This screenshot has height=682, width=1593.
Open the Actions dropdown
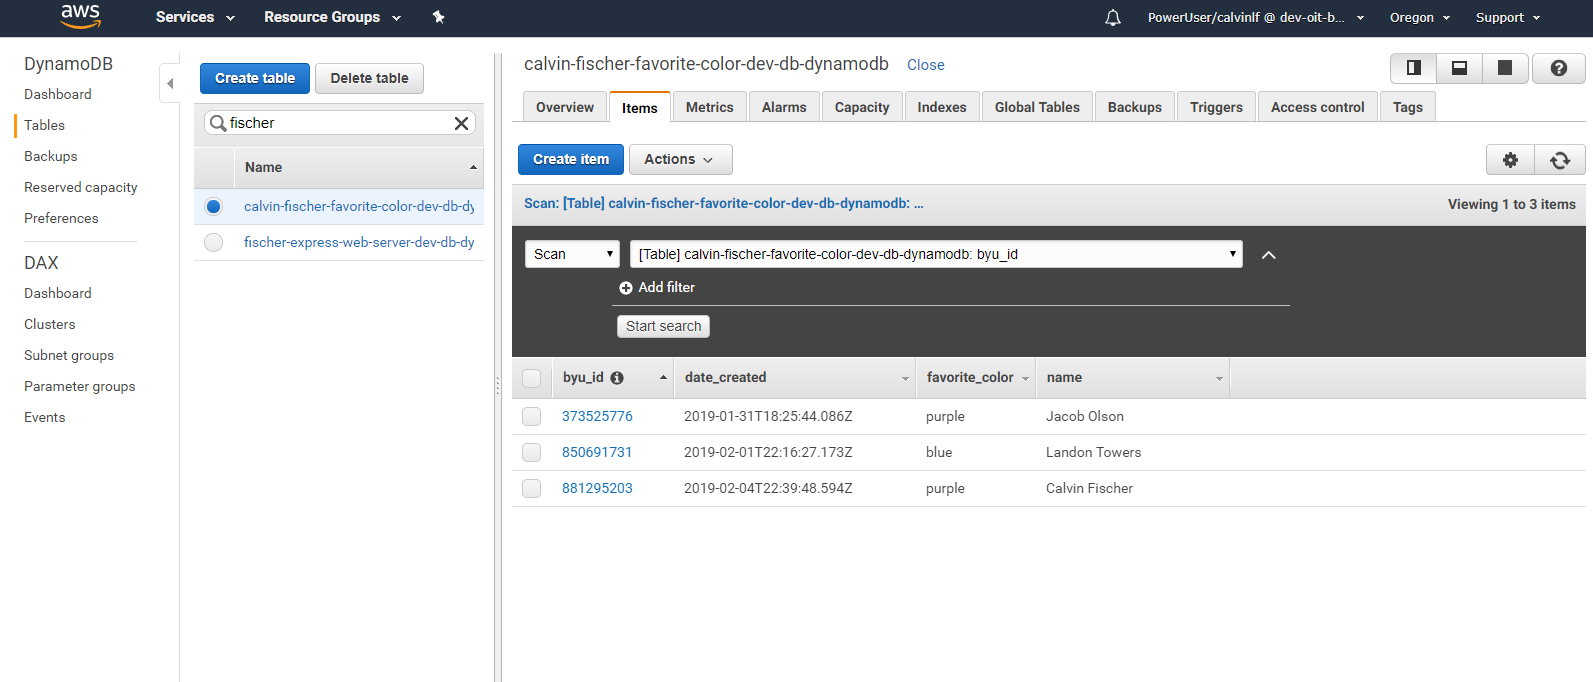pos(680,159)
